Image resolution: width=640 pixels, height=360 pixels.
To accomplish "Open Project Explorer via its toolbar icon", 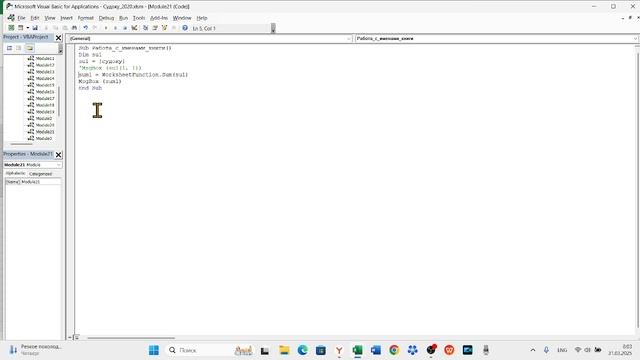I will 145,28.
